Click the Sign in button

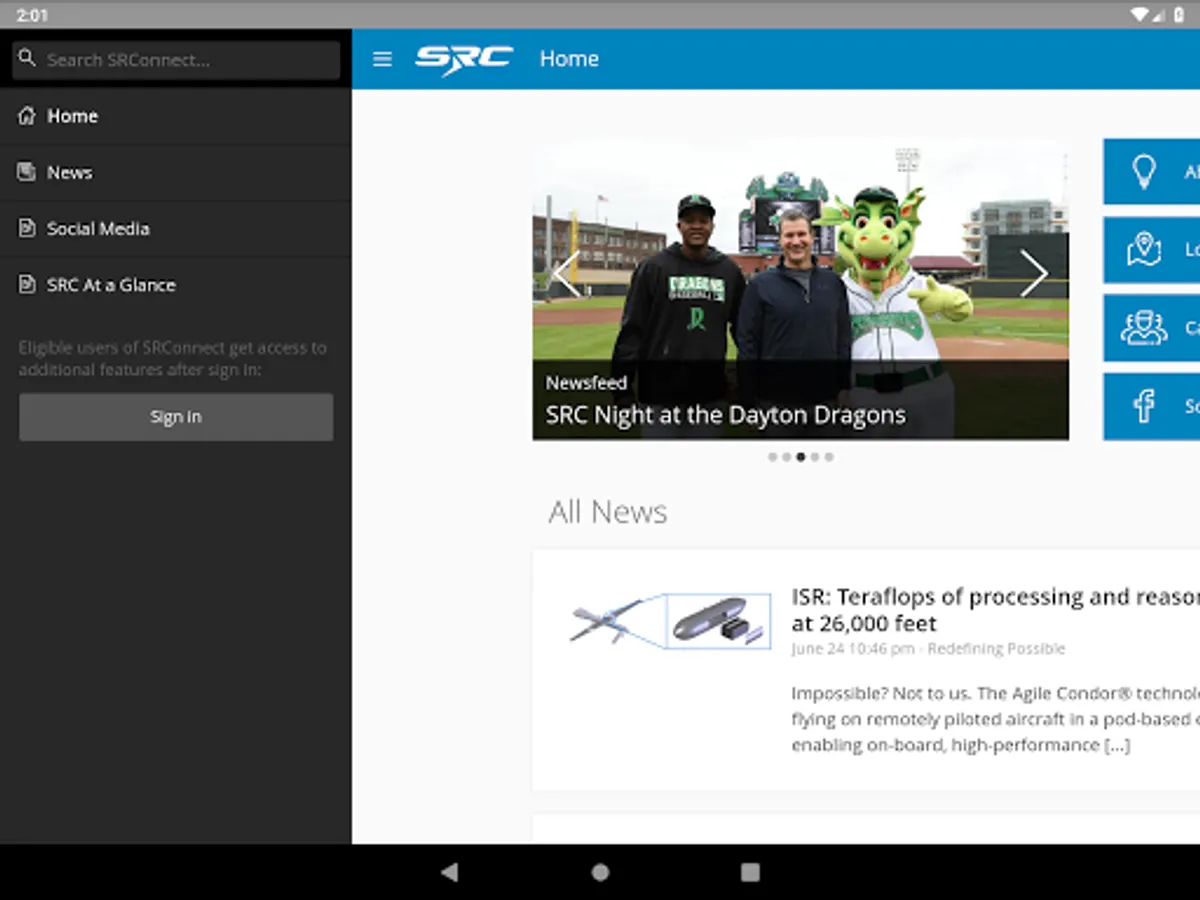(176, 417)
